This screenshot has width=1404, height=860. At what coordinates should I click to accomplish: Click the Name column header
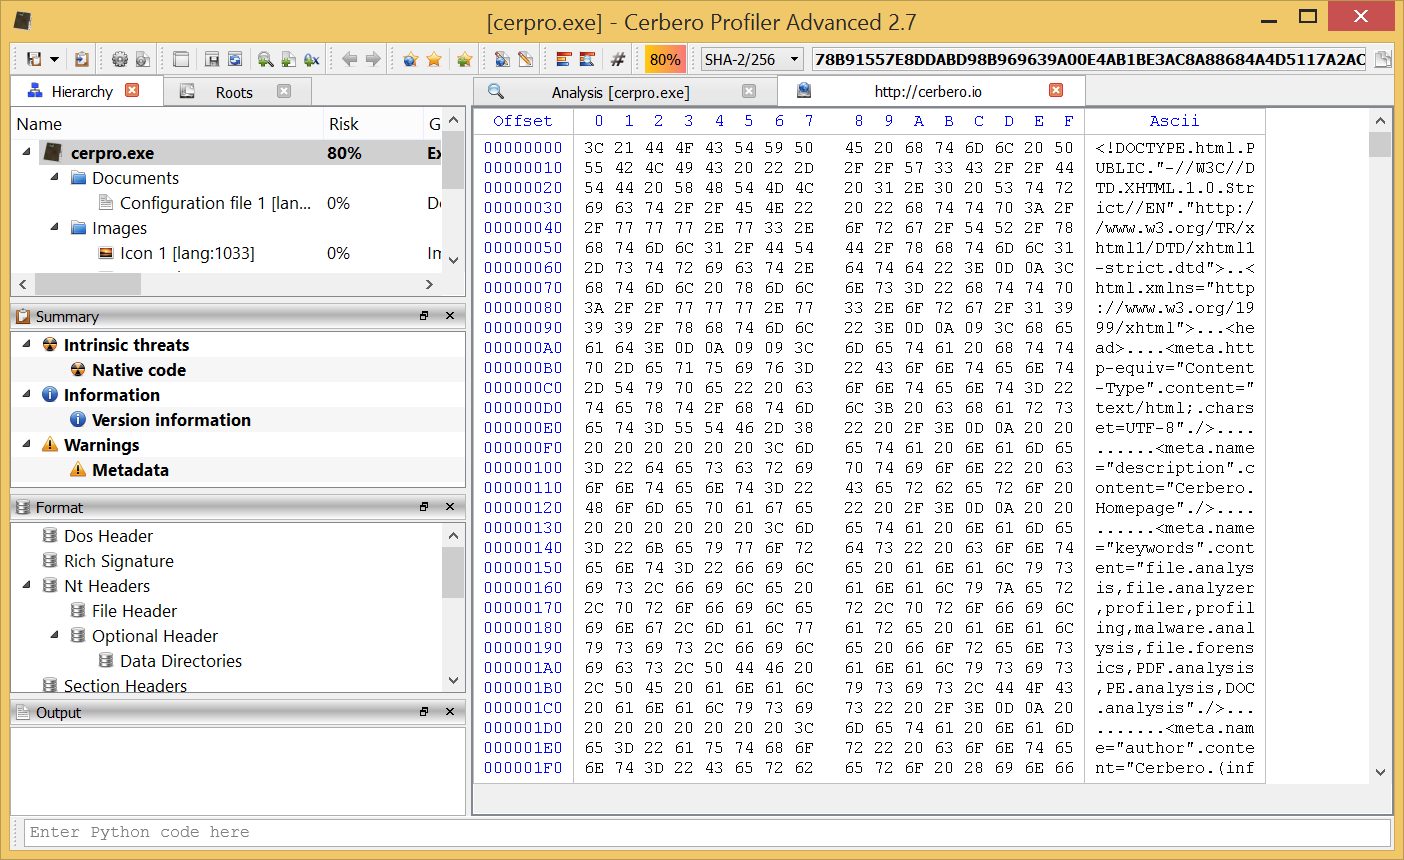pos(168,124)
